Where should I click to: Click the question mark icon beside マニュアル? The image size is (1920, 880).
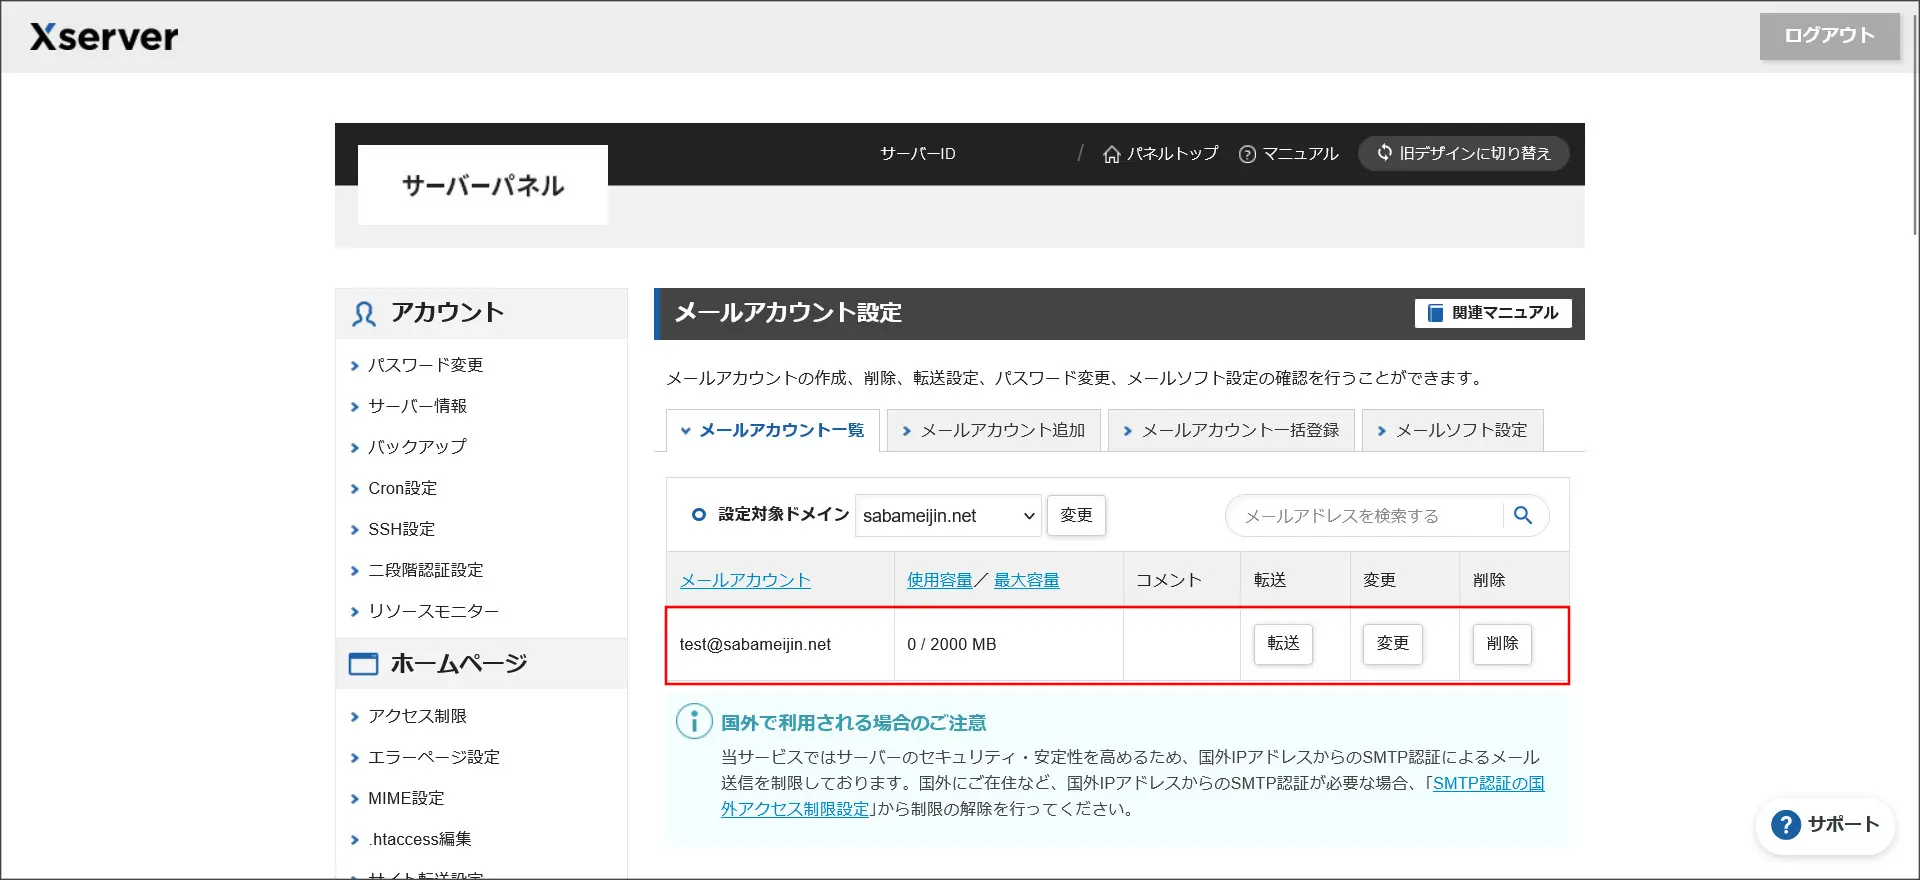[1247, 154]
